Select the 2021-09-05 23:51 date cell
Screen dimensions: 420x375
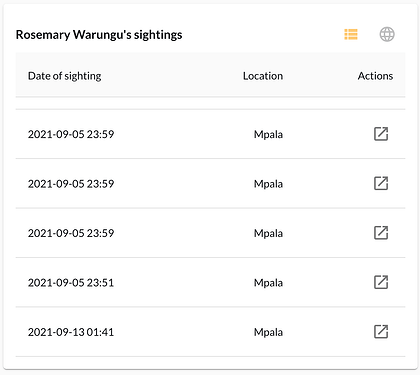[x=71, y=283]
